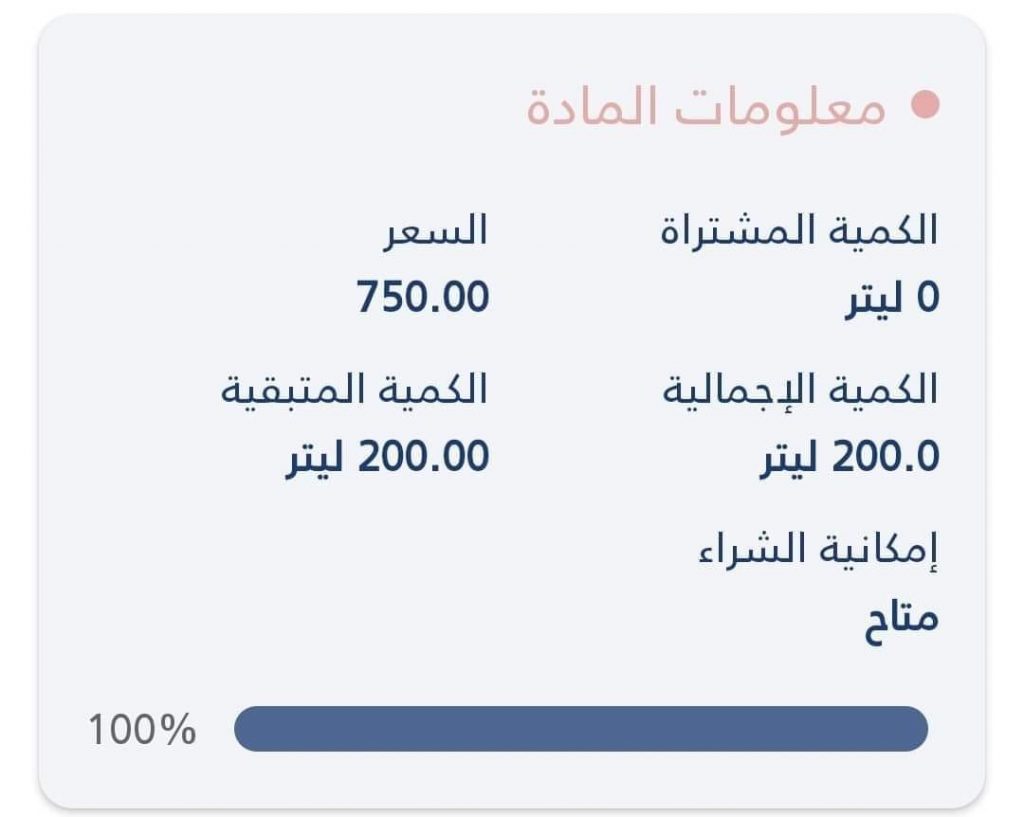The height and width of the screenshot is (817, 1024).
Task: Select the 200.0 ليتر total value
Action: (849, 457)
